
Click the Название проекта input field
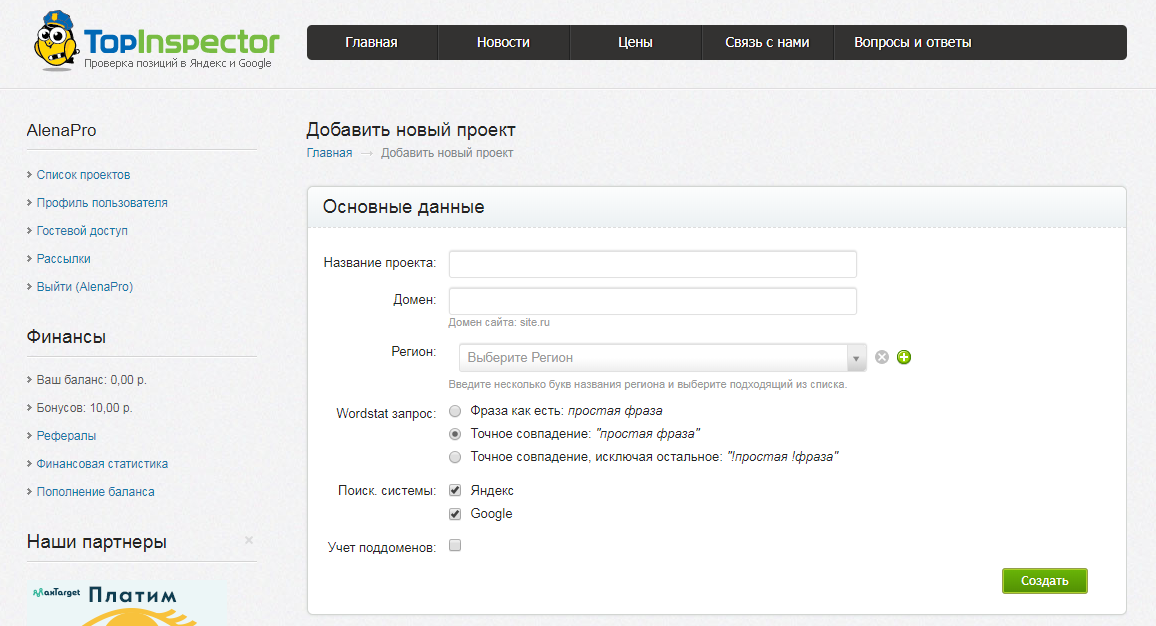(x=651, y=264)
